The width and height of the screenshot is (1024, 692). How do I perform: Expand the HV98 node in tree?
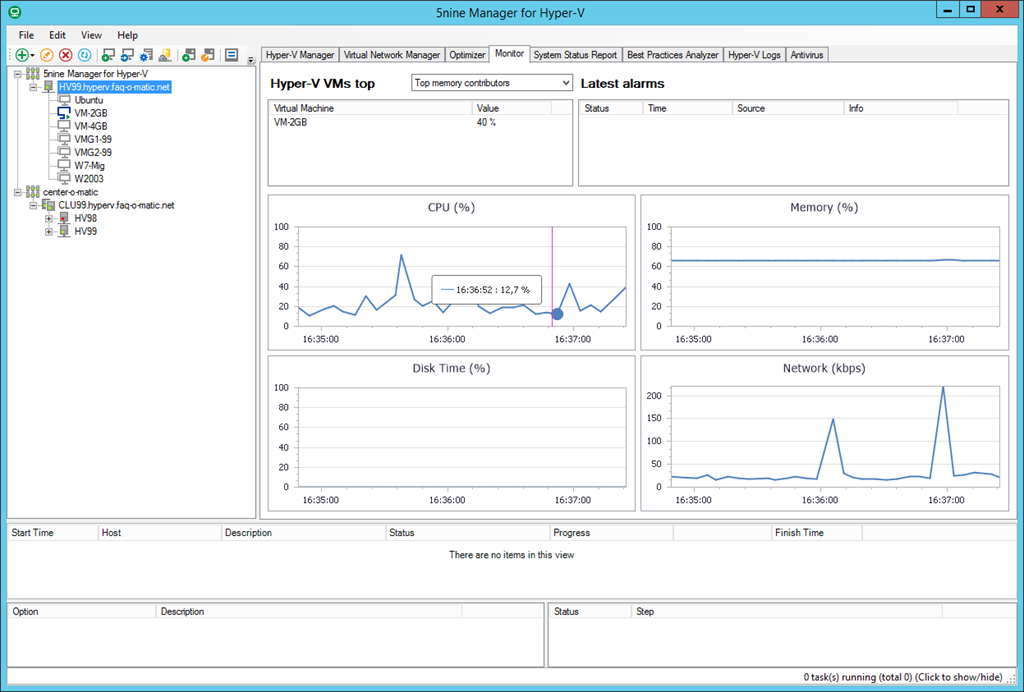click(x=49, y=219)
